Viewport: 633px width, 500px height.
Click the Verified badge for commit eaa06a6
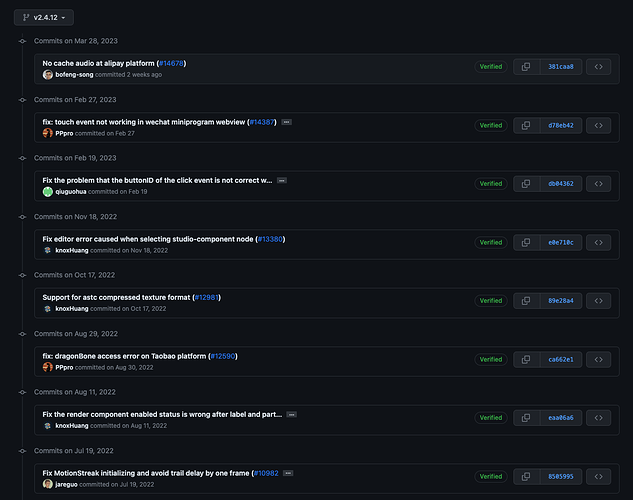pos(490,418)
